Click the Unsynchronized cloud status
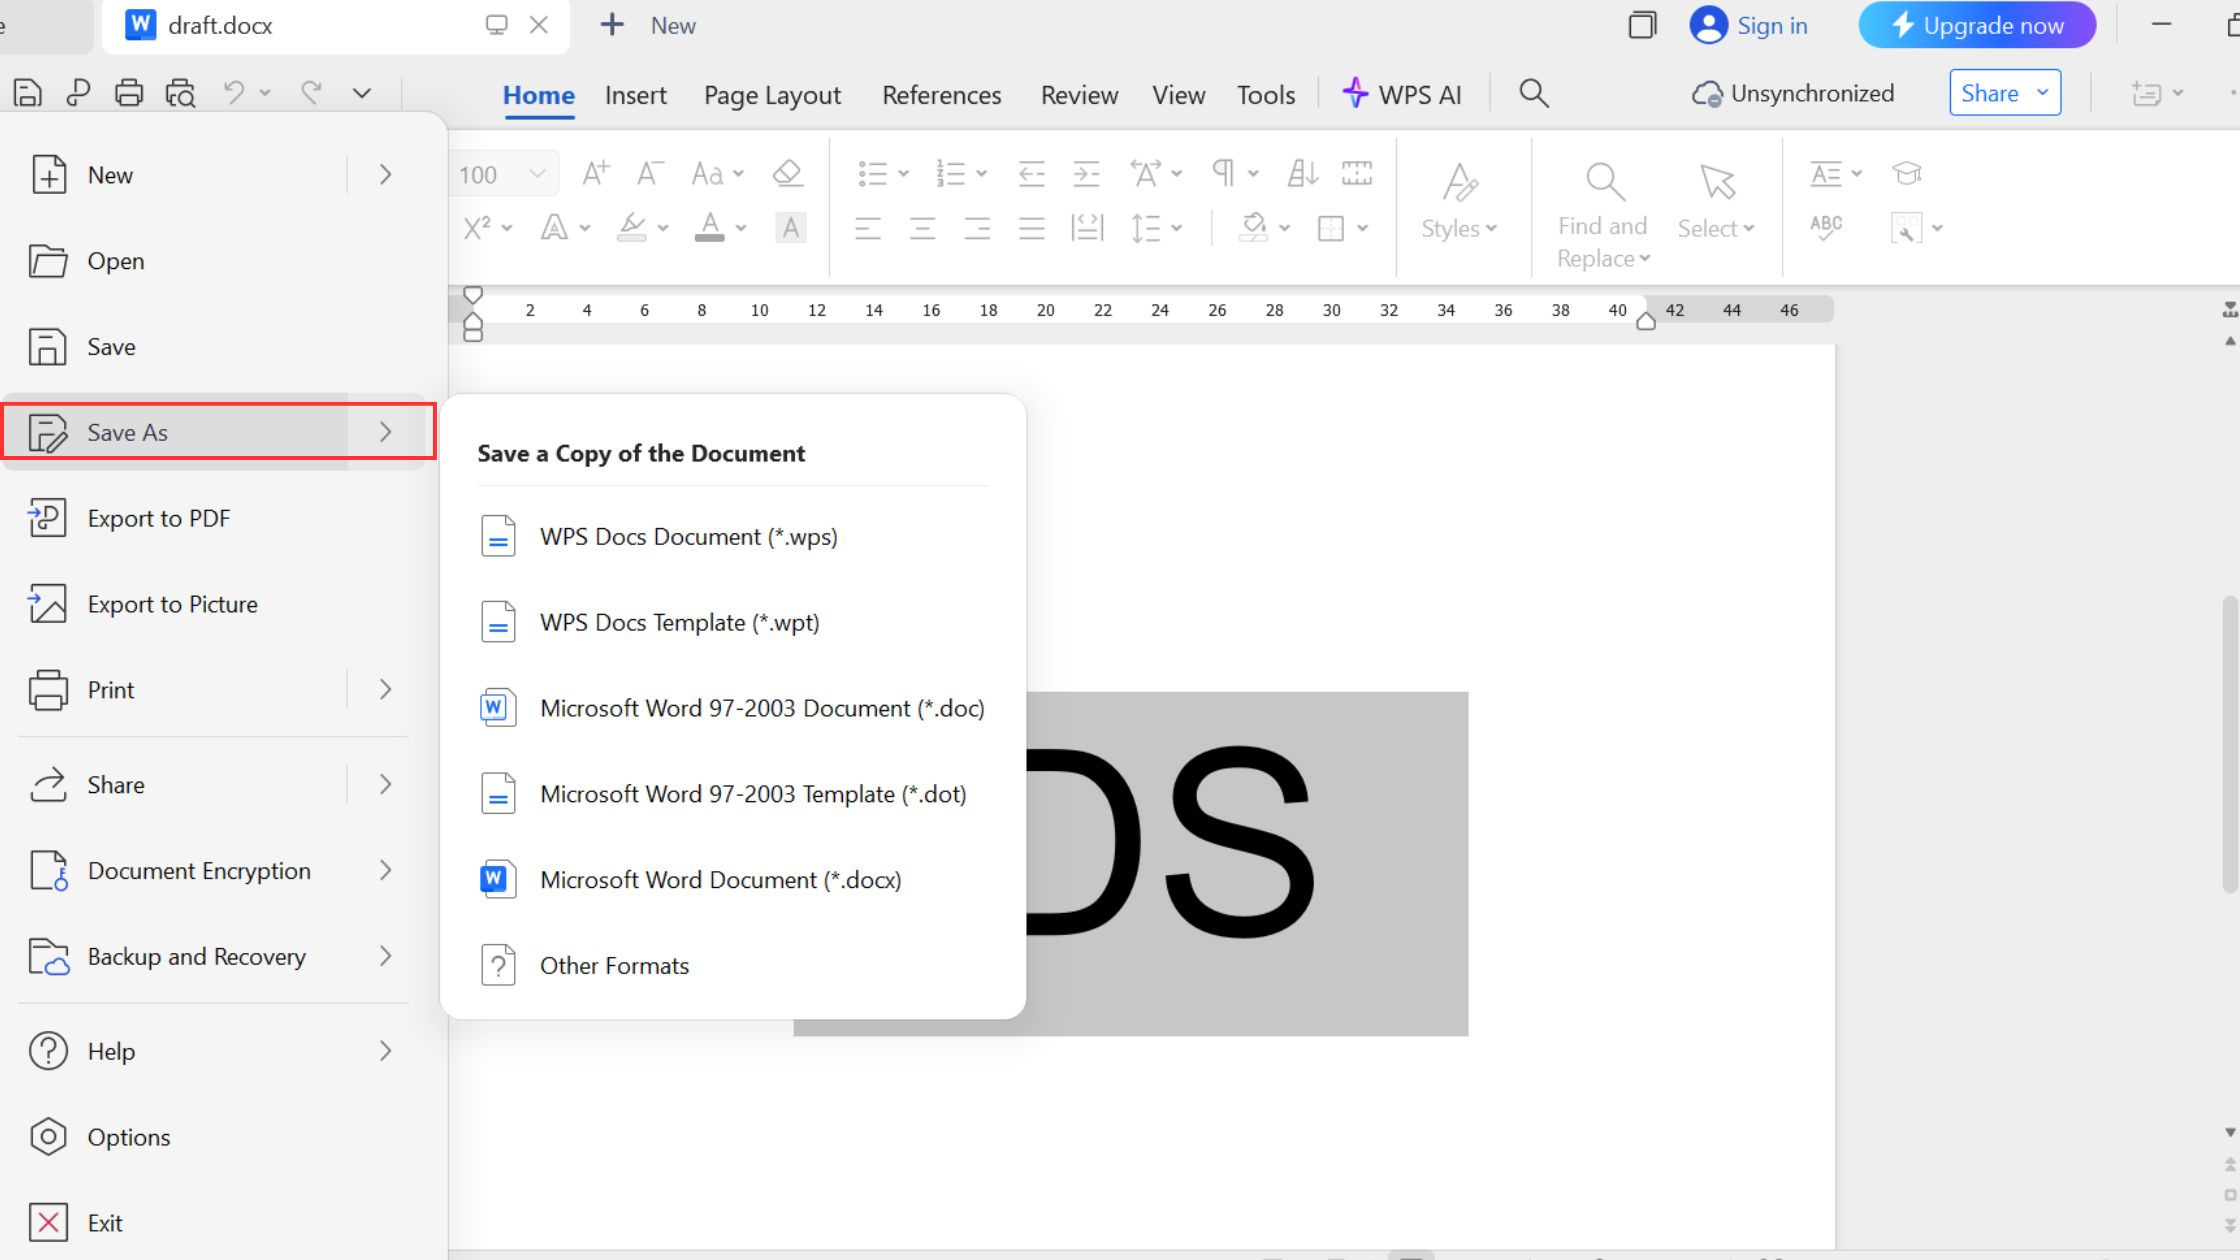2240x1260 pixels. click(x=1793, y=94)
